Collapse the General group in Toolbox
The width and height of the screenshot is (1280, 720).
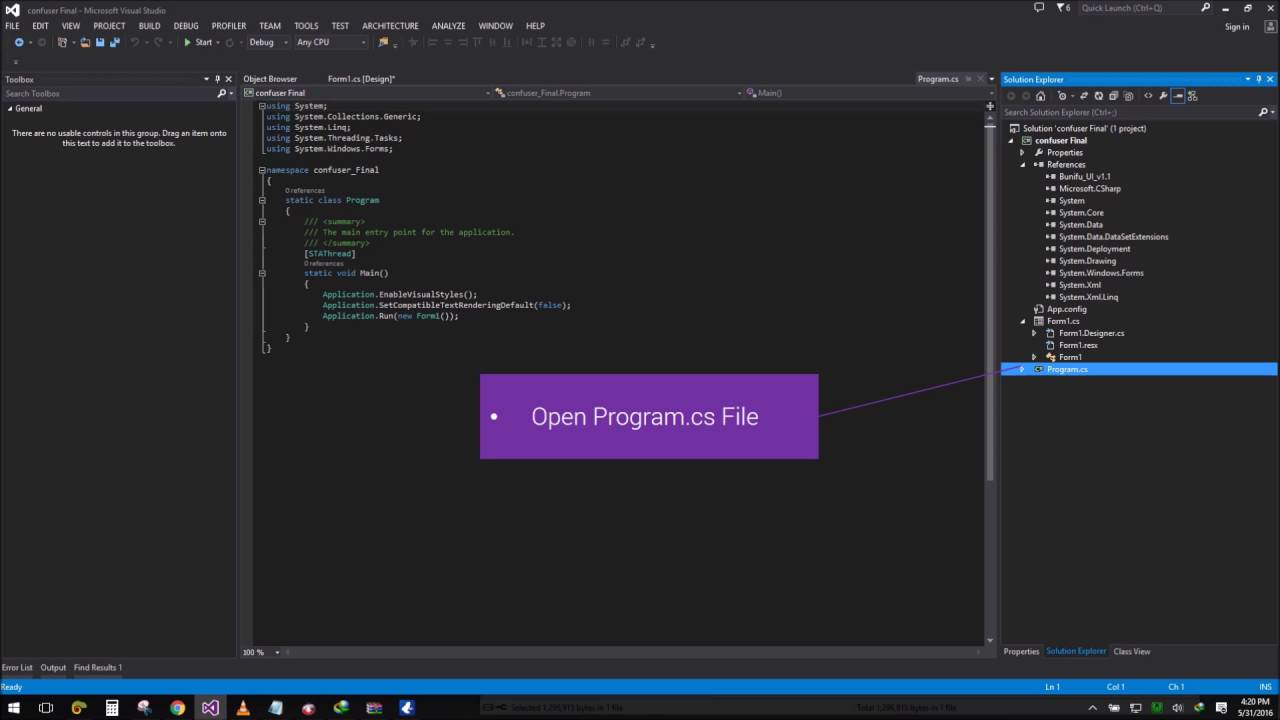tap(10, 108)
